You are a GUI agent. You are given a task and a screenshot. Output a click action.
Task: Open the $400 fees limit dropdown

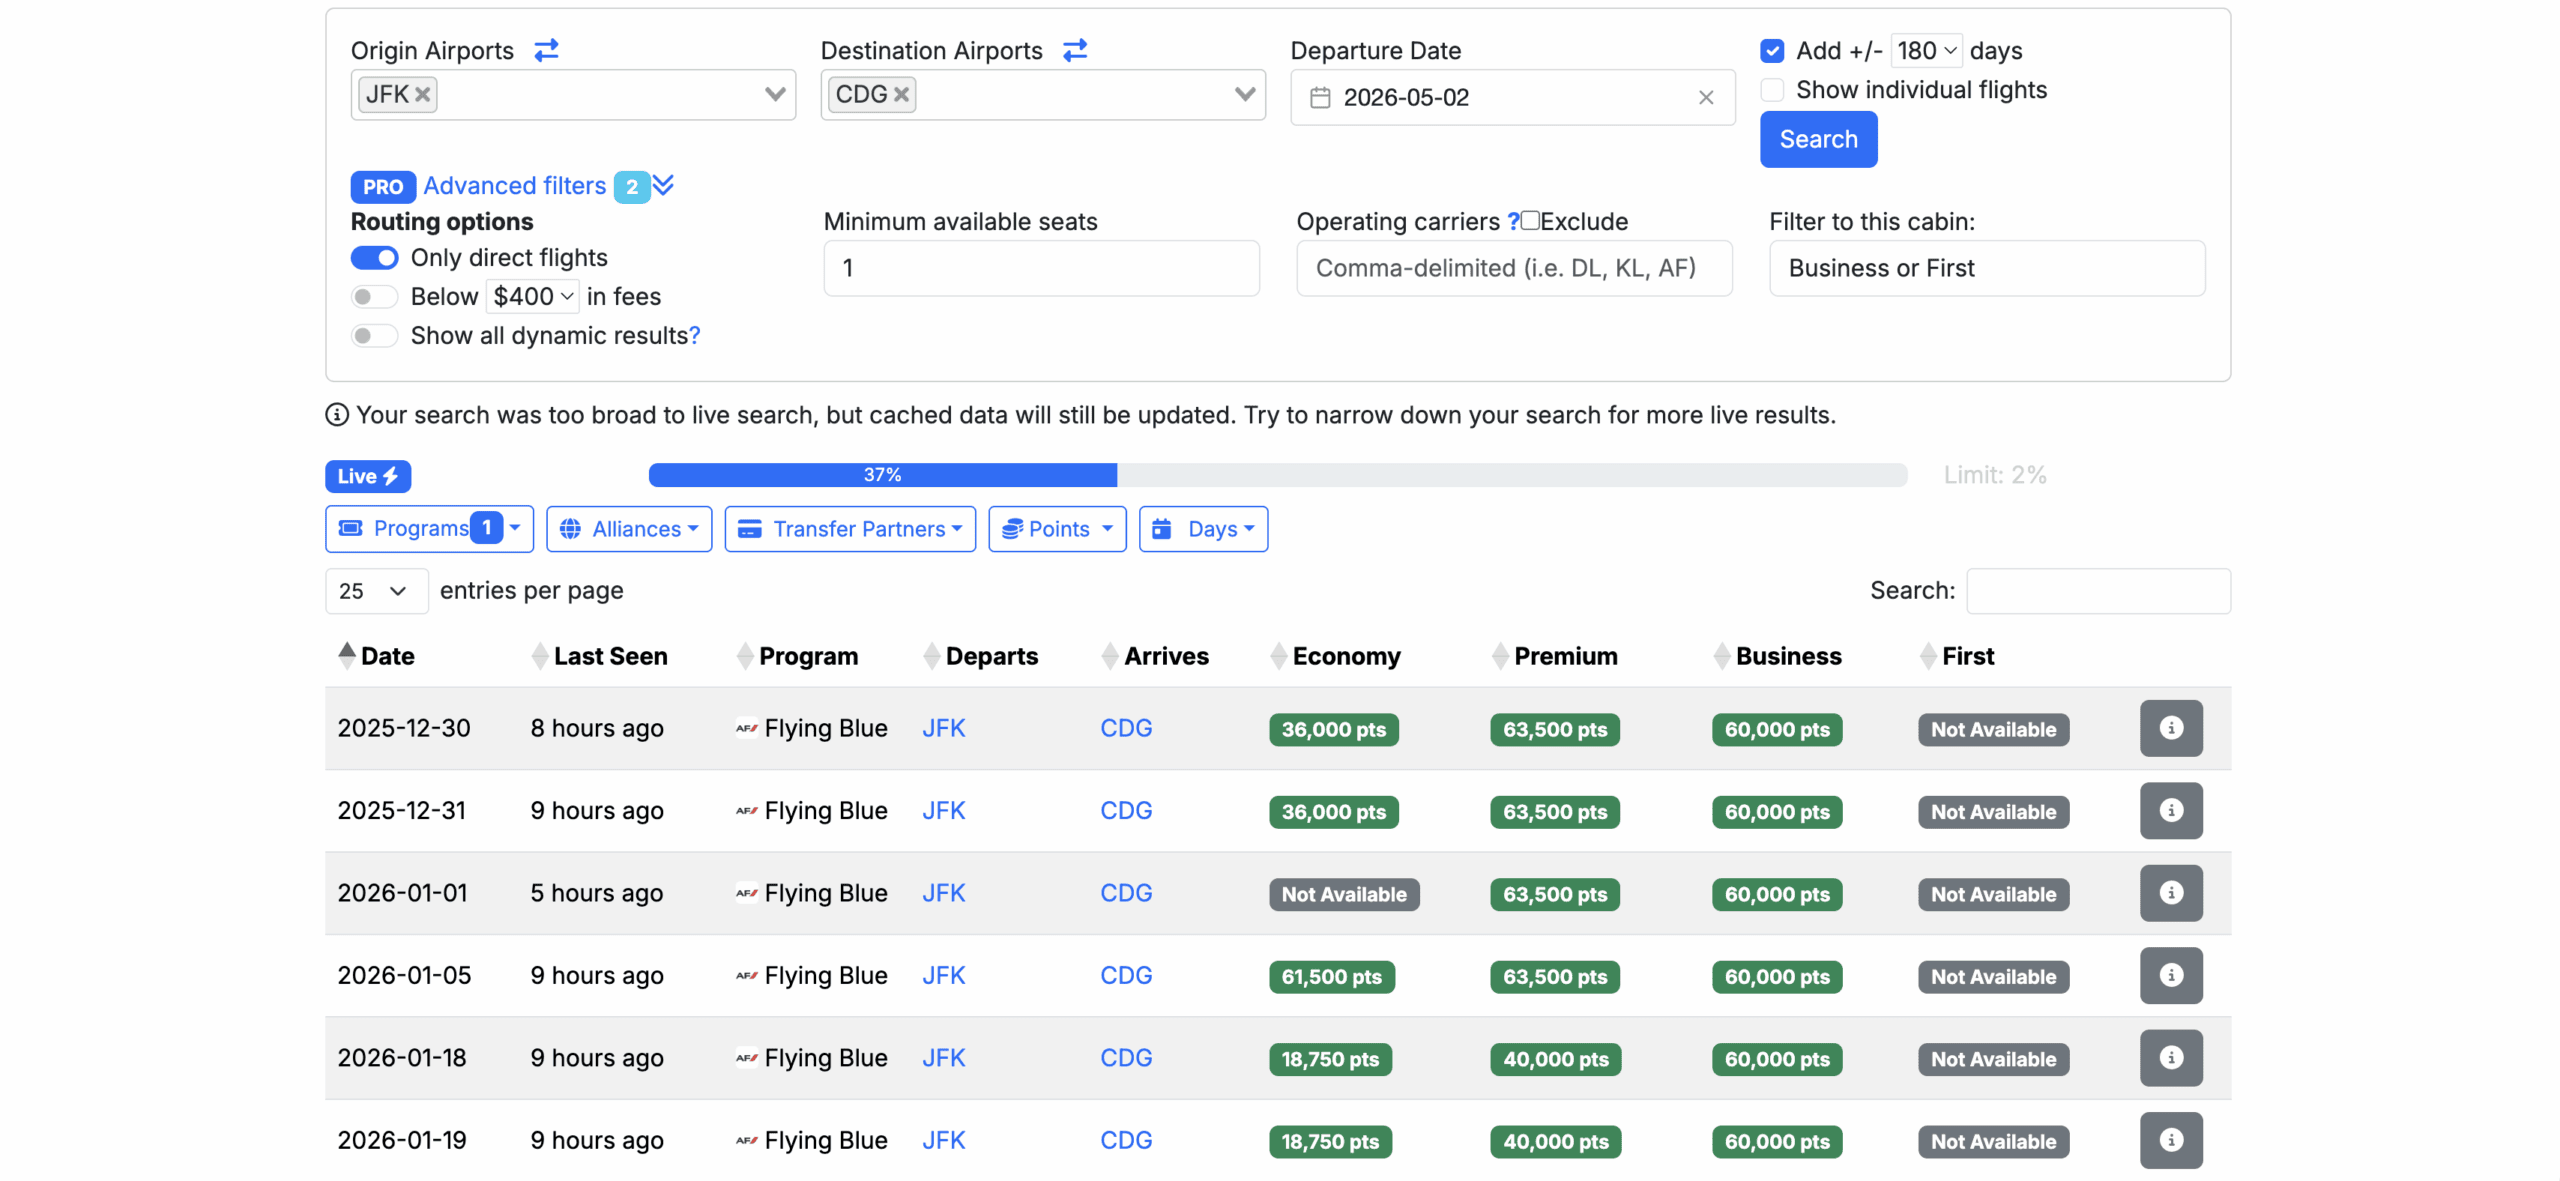coord(533,297)
